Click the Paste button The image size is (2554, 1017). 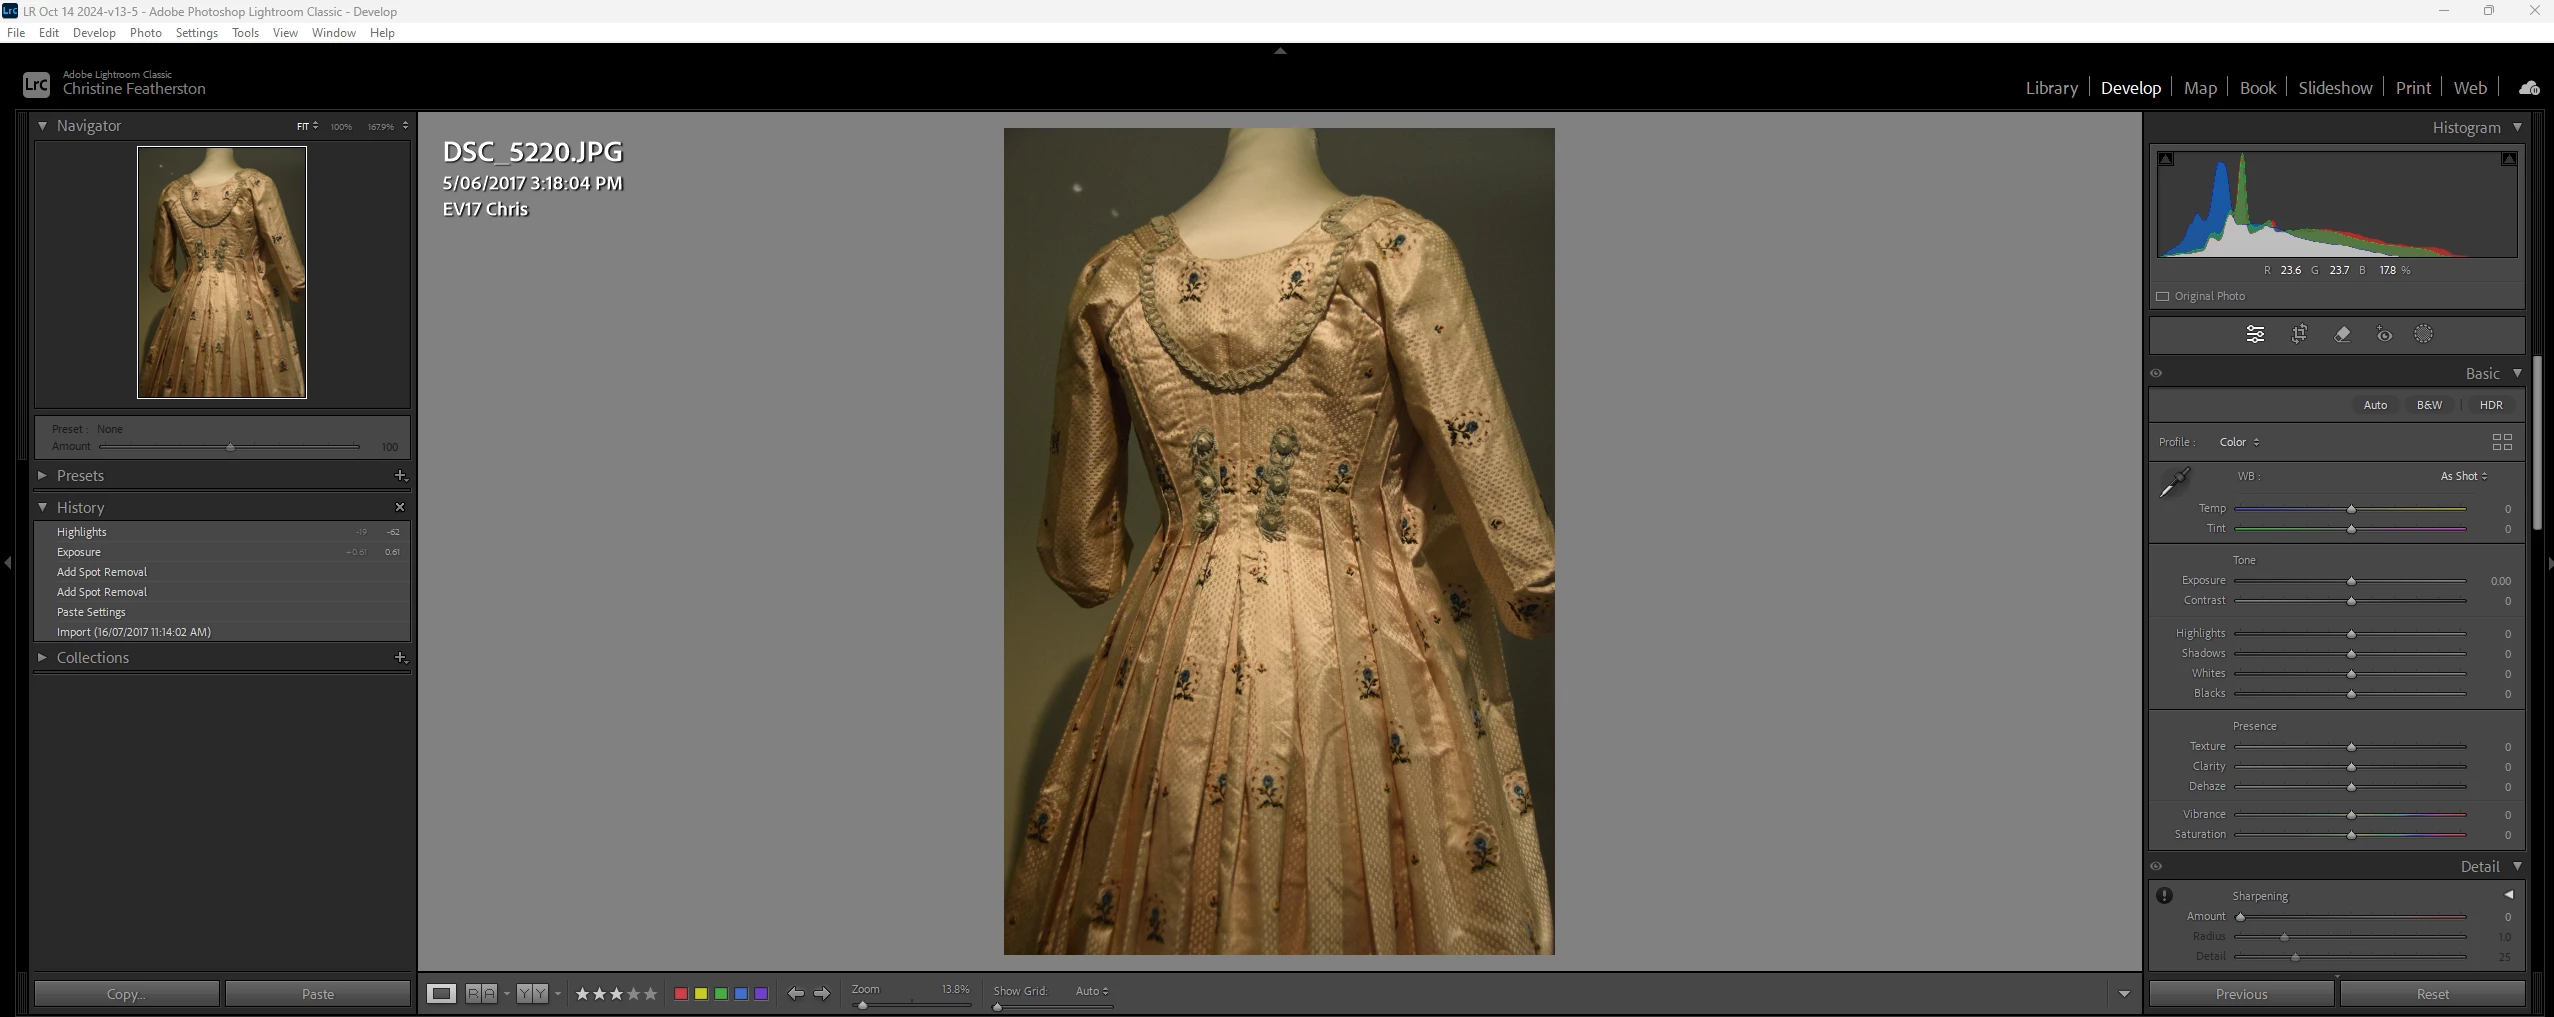click(318, 994)
